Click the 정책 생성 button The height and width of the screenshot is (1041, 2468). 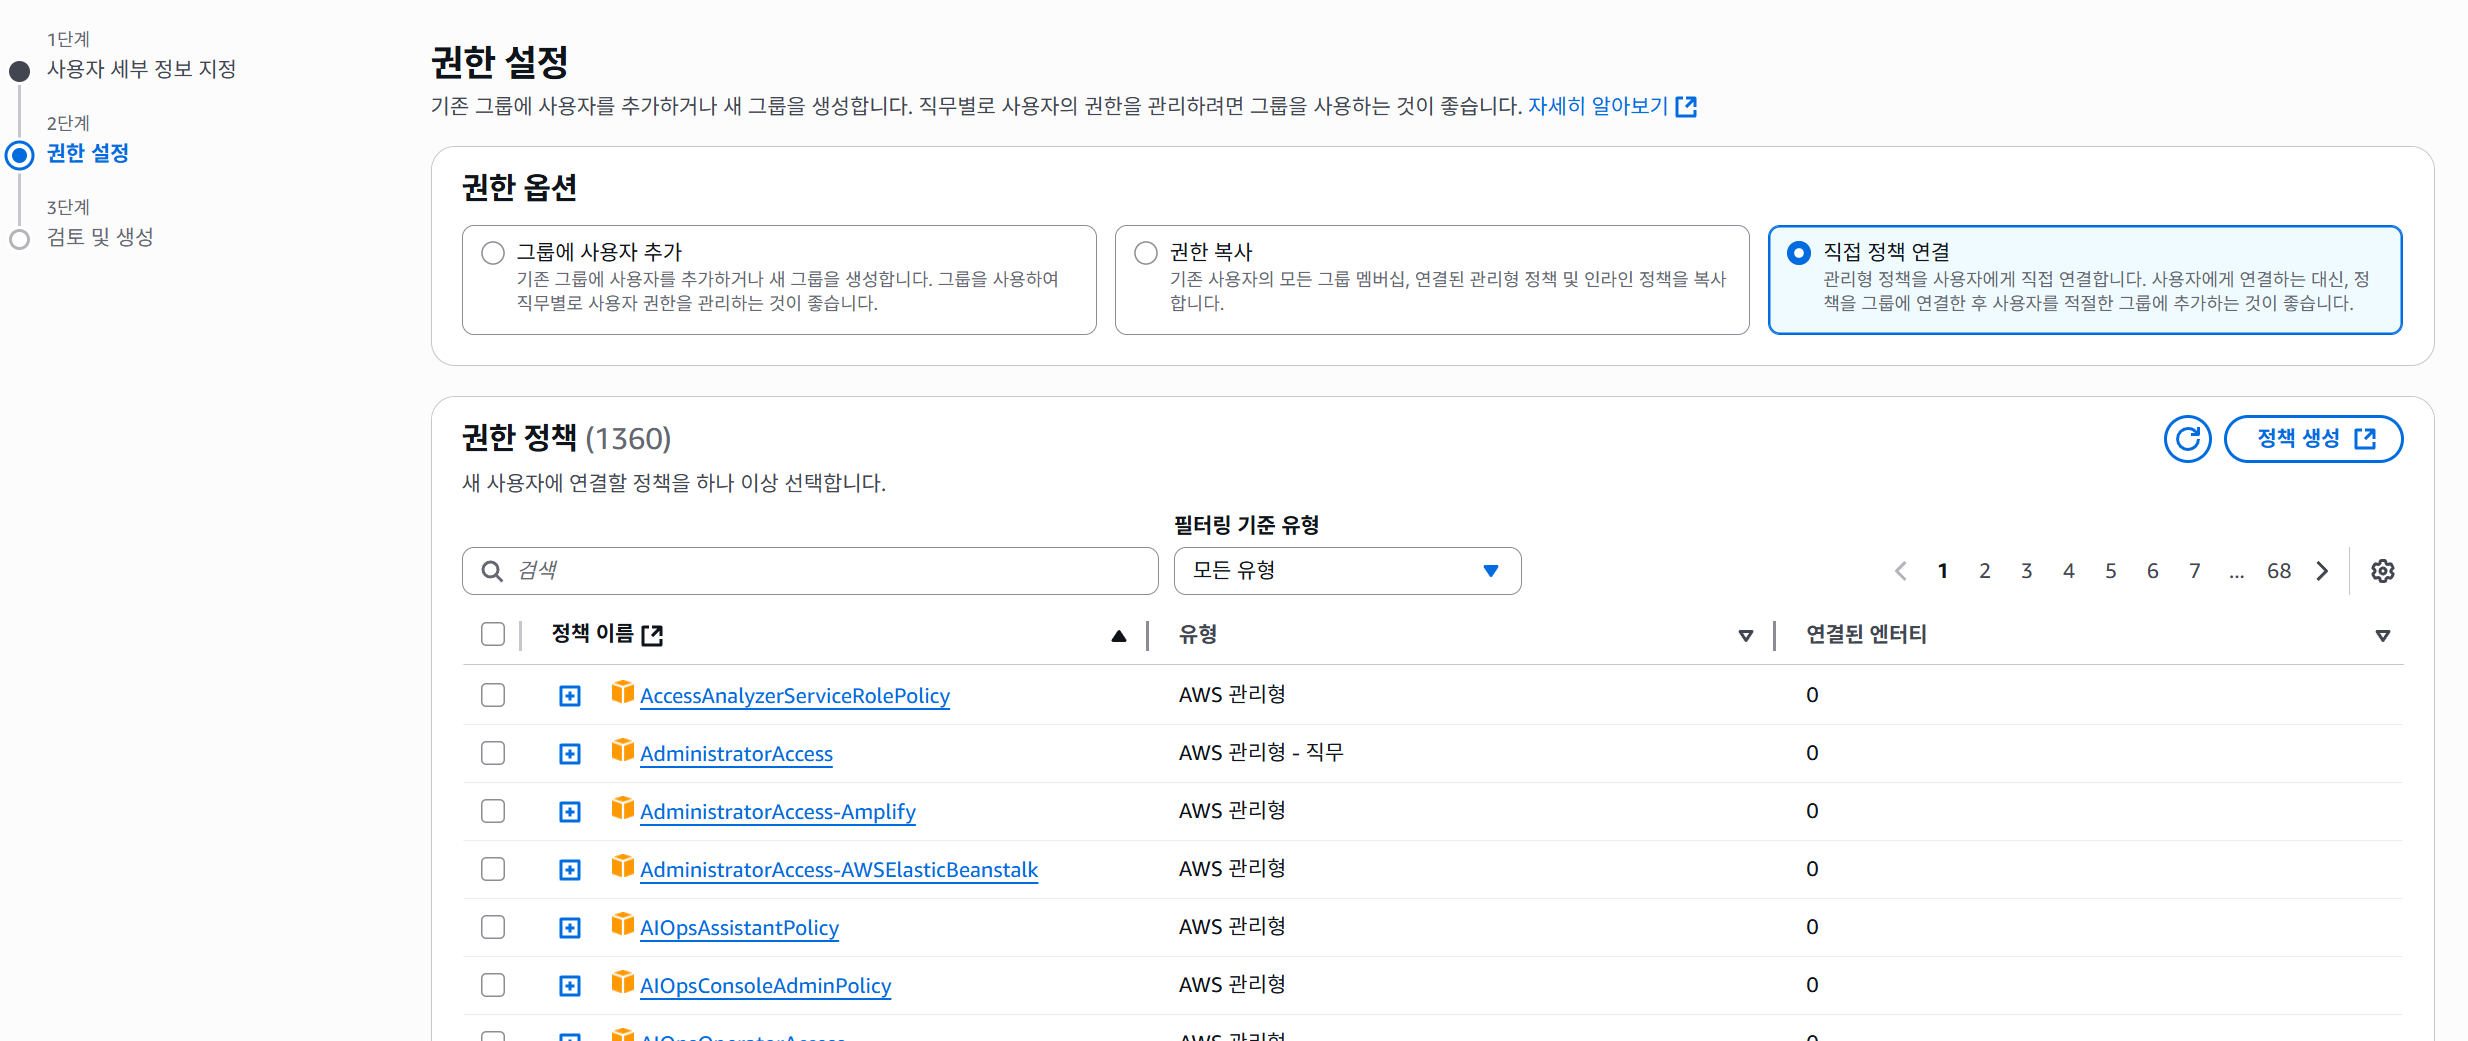(2313, 439)
